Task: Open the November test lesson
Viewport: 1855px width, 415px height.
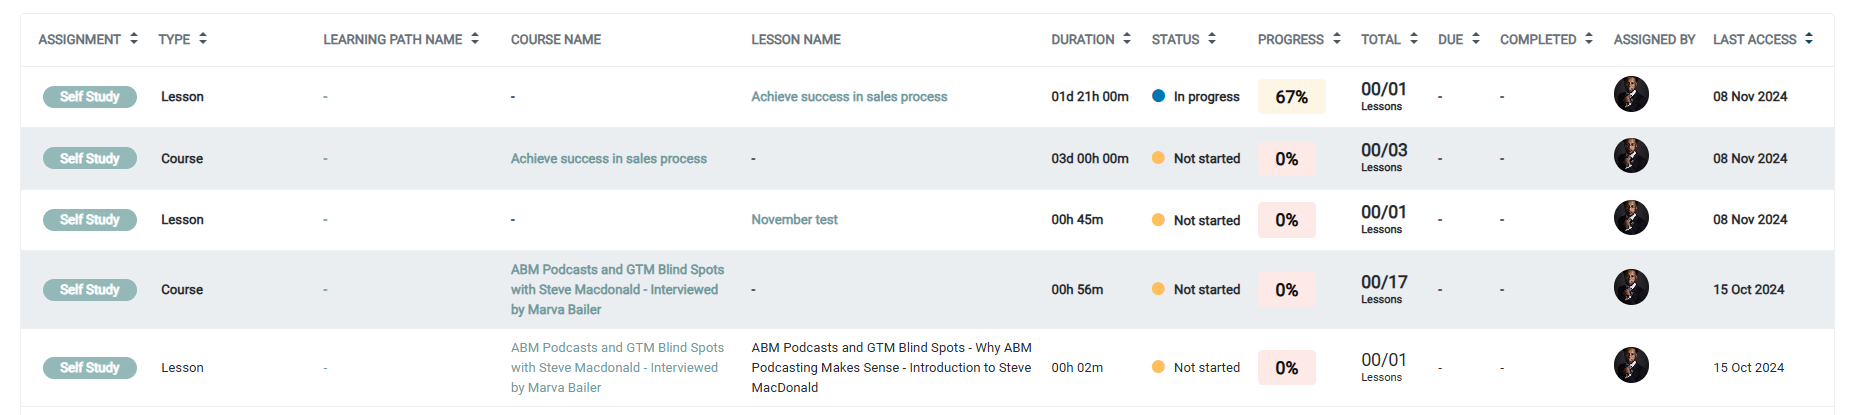Action: (794, 220)
